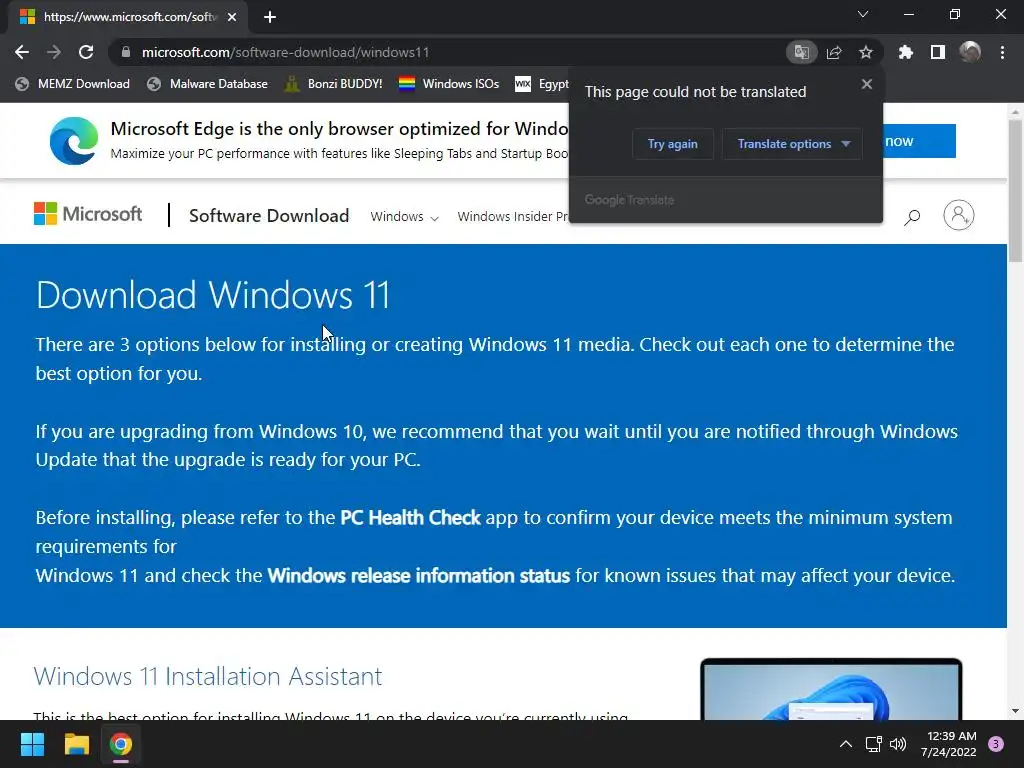Image resolution: width=1024 pixels, height=768 pixels.
Task: Click the forward navigation arrow
Action: (54, 52)
